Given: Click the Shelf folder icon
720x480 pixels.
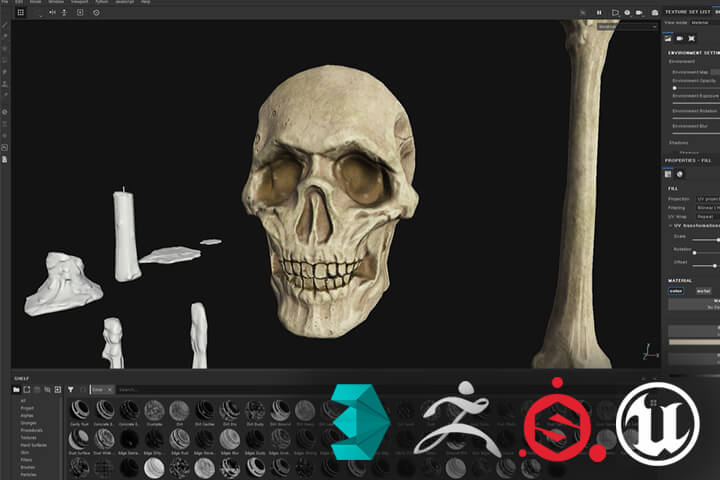Looking at the screenshot, I should point(17,390).
